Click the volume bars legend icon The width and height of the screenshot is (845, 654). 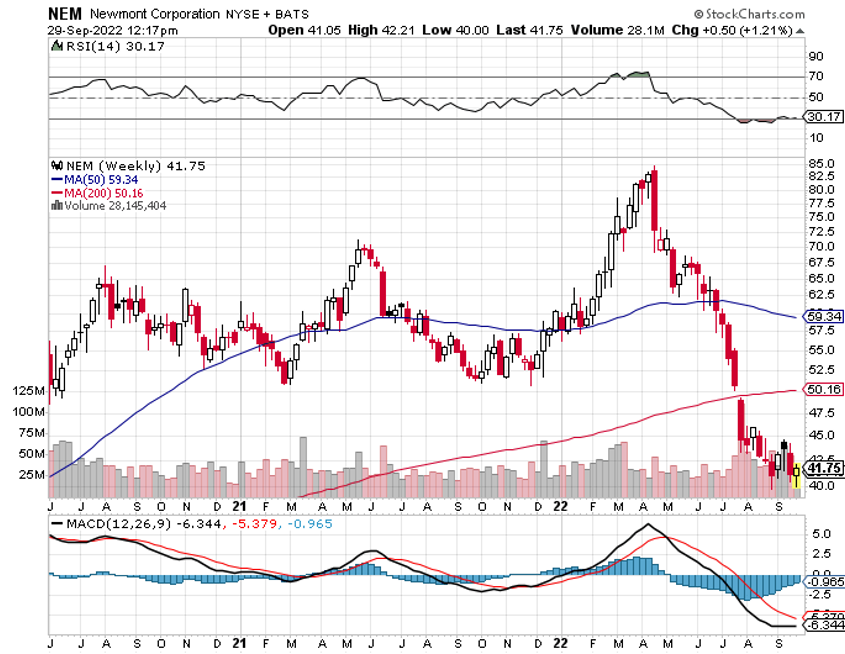(57, 205)
